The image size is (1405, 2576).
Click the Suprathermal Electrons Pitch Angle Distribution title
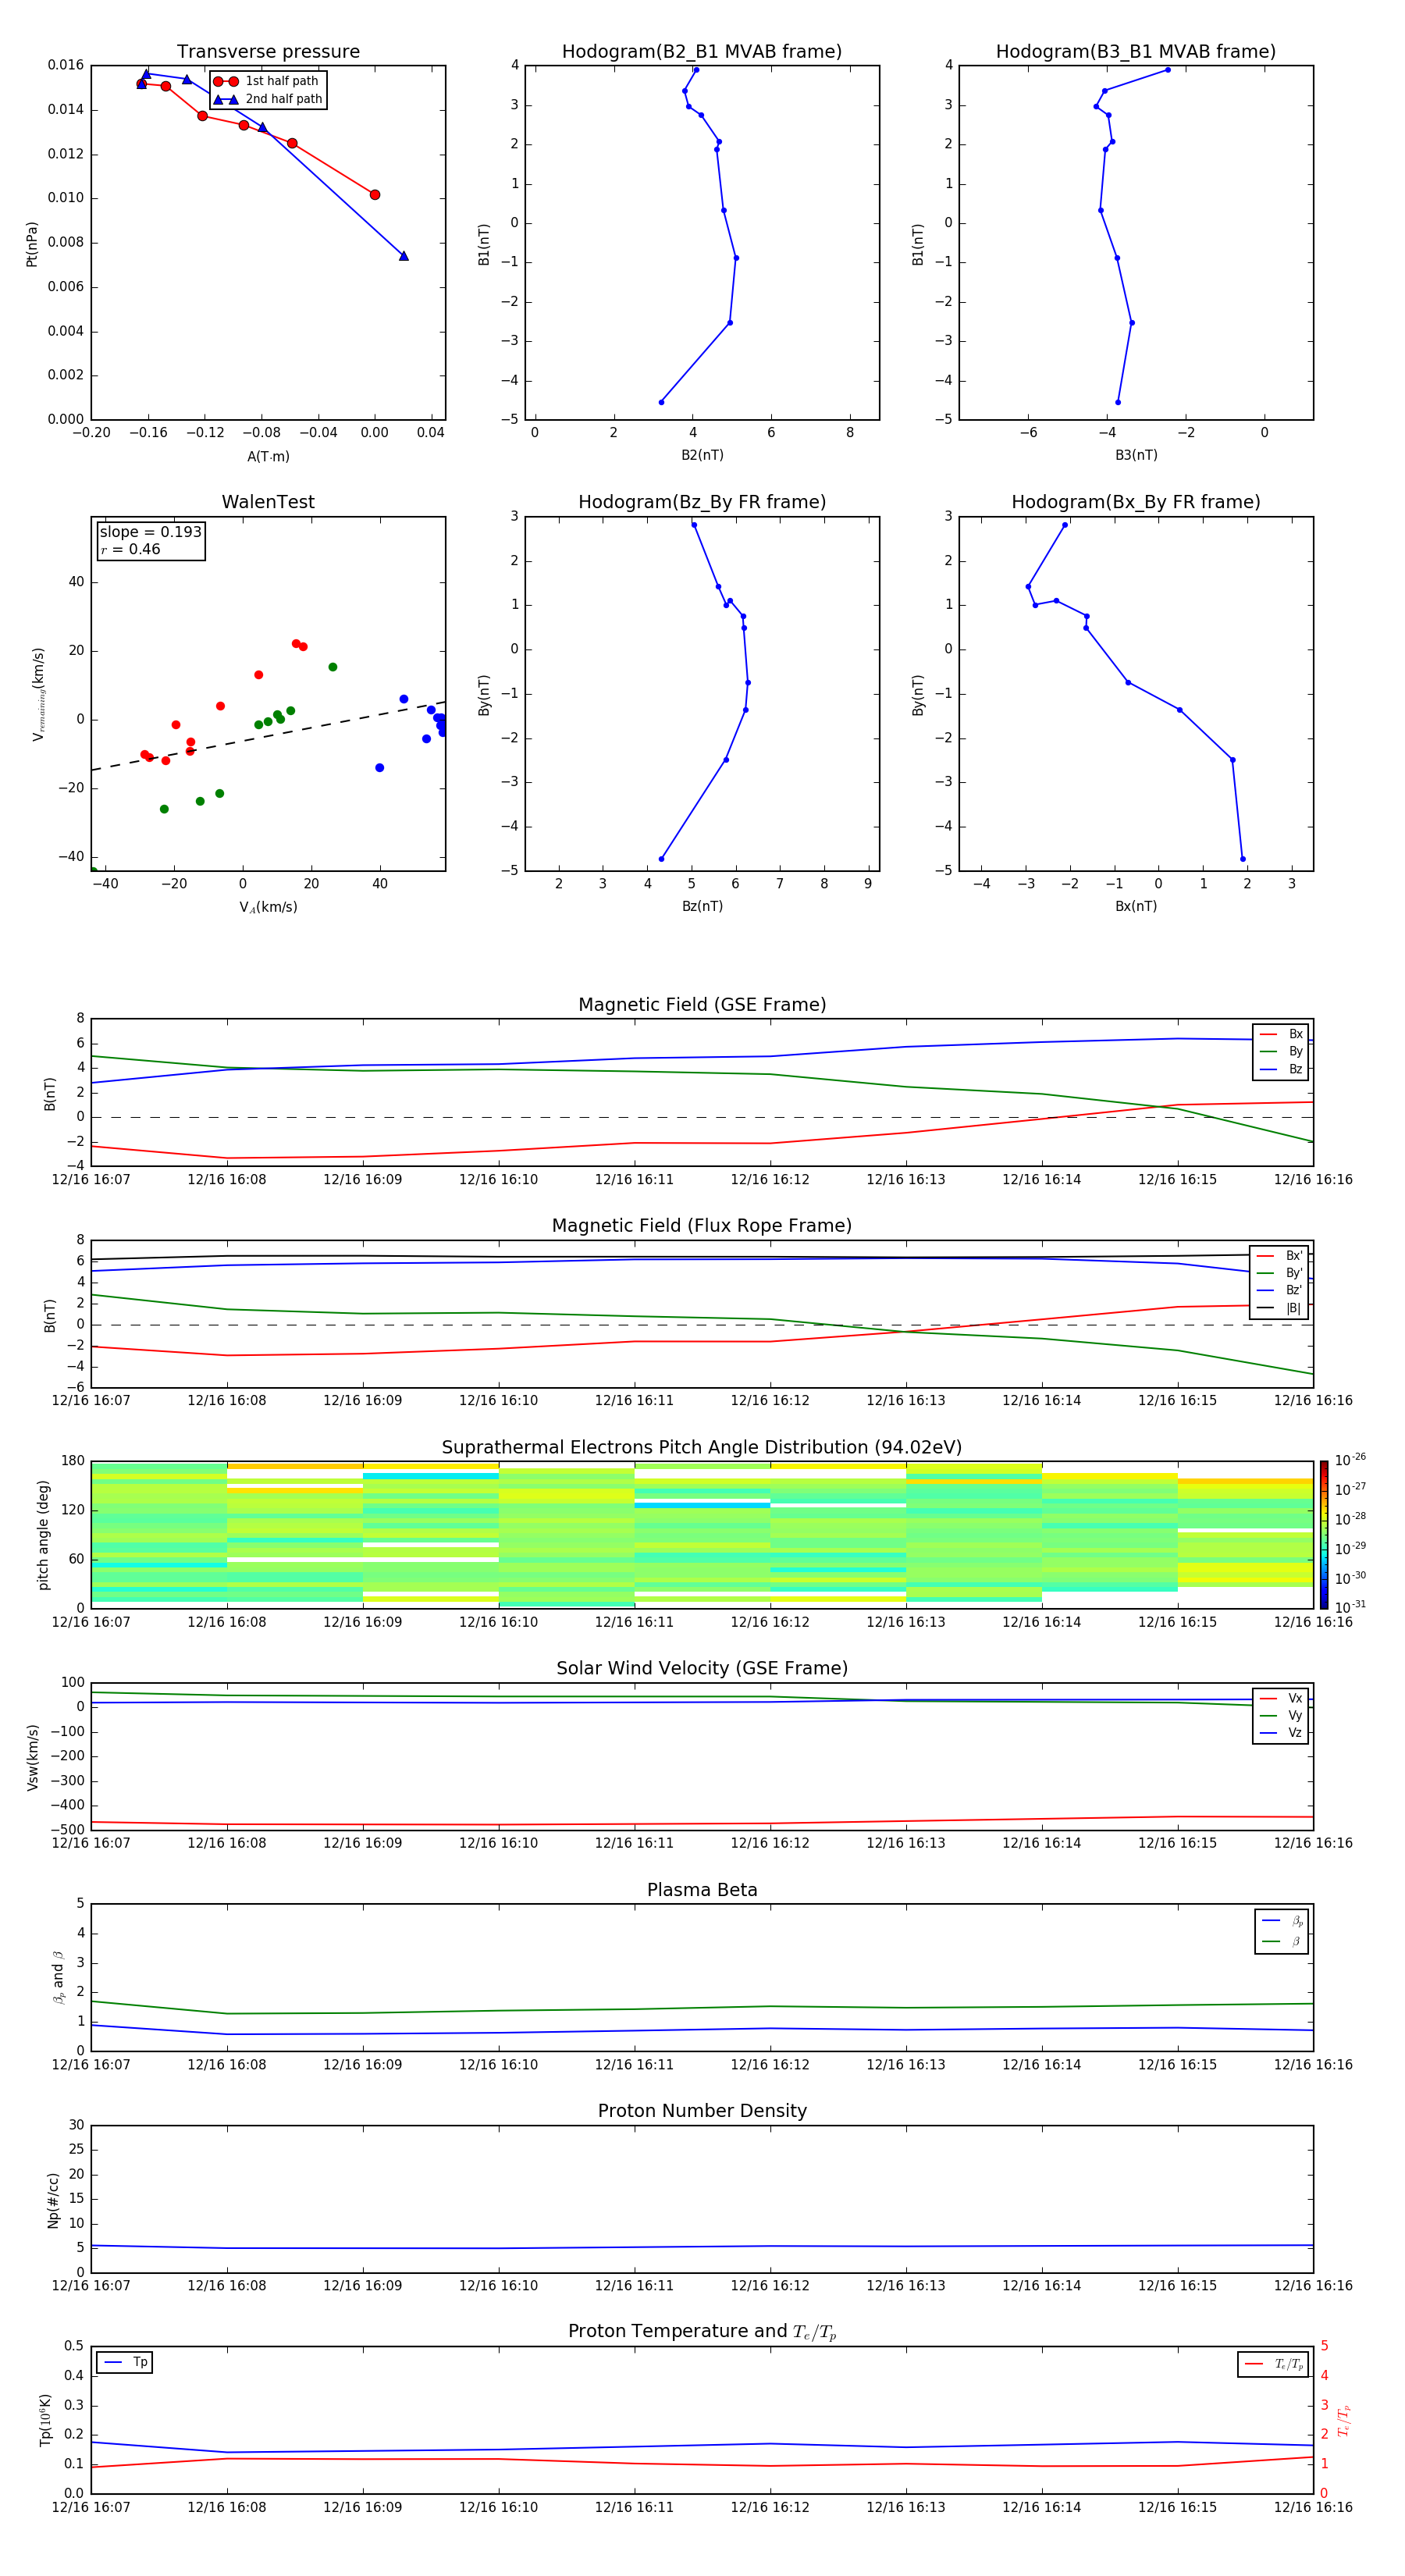(702, 1448)
